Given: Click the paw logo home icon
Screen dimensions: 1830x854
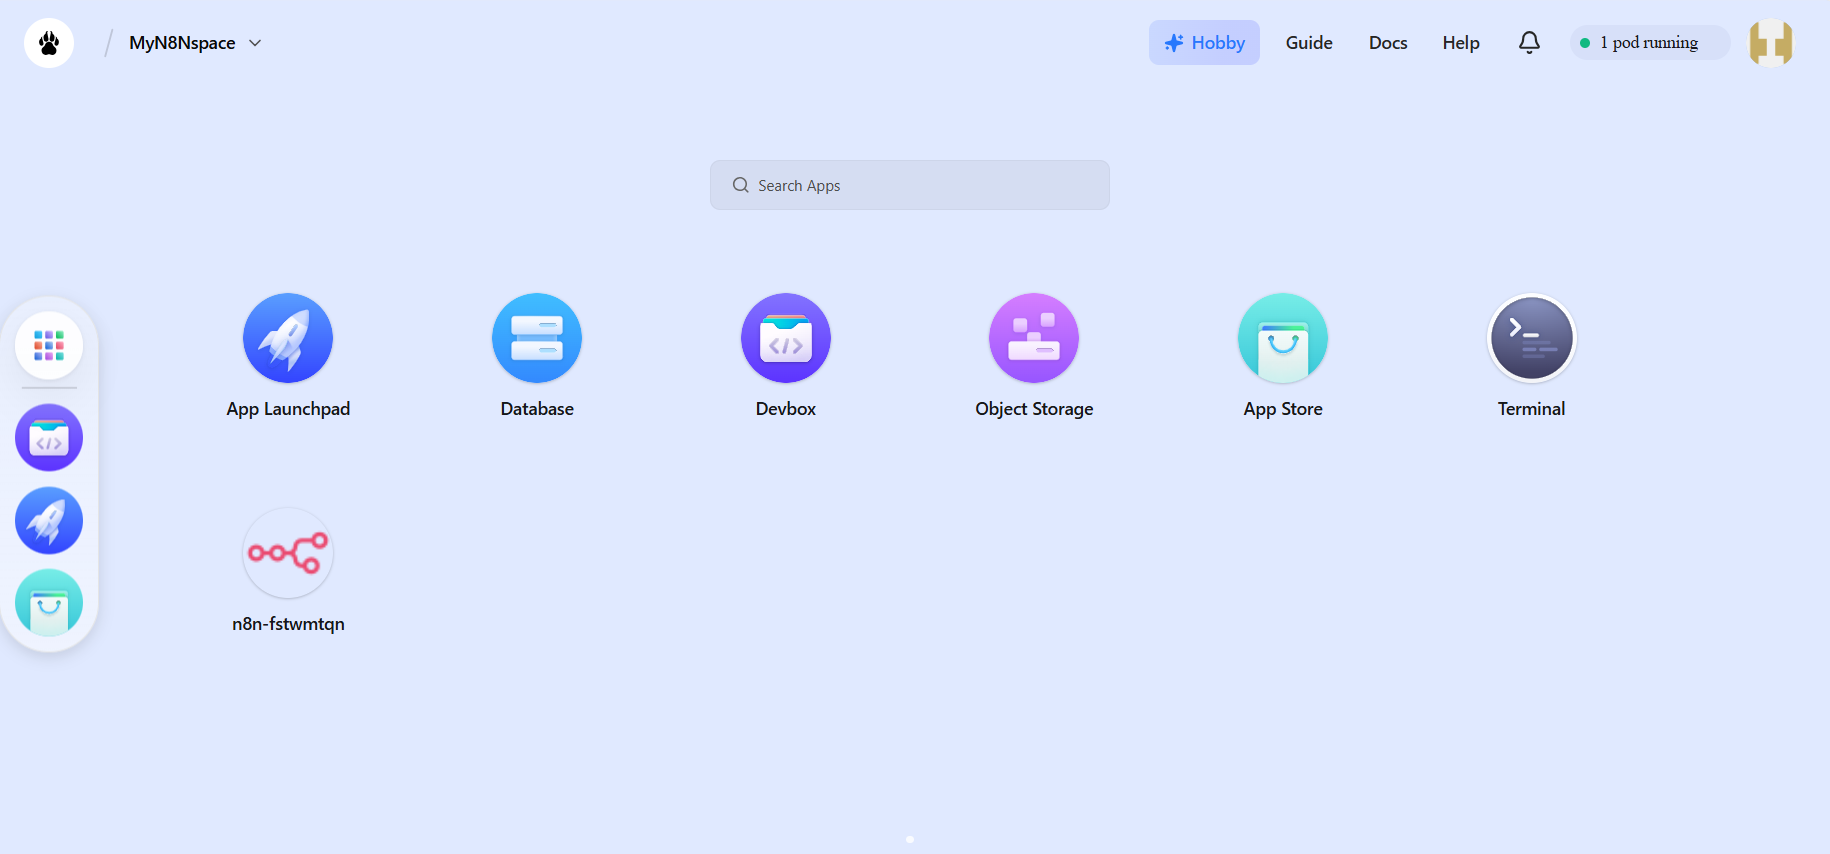Looking at the screenshot, I should click(49, 43).
